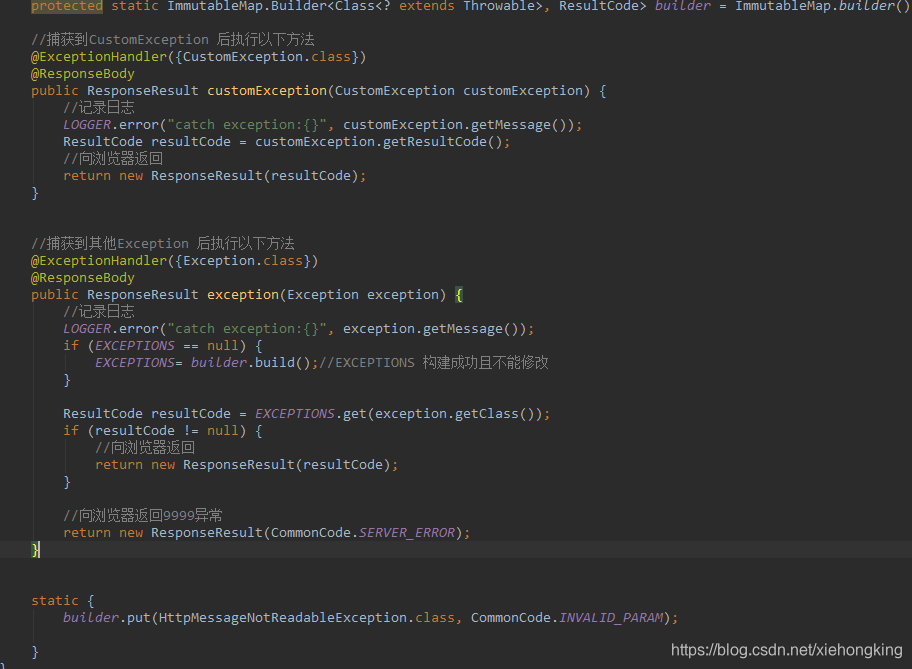Viewport: 912px width, 669px height.
Task: Click the EXCEPTIONS == null condition
Action: coord(165,345)
